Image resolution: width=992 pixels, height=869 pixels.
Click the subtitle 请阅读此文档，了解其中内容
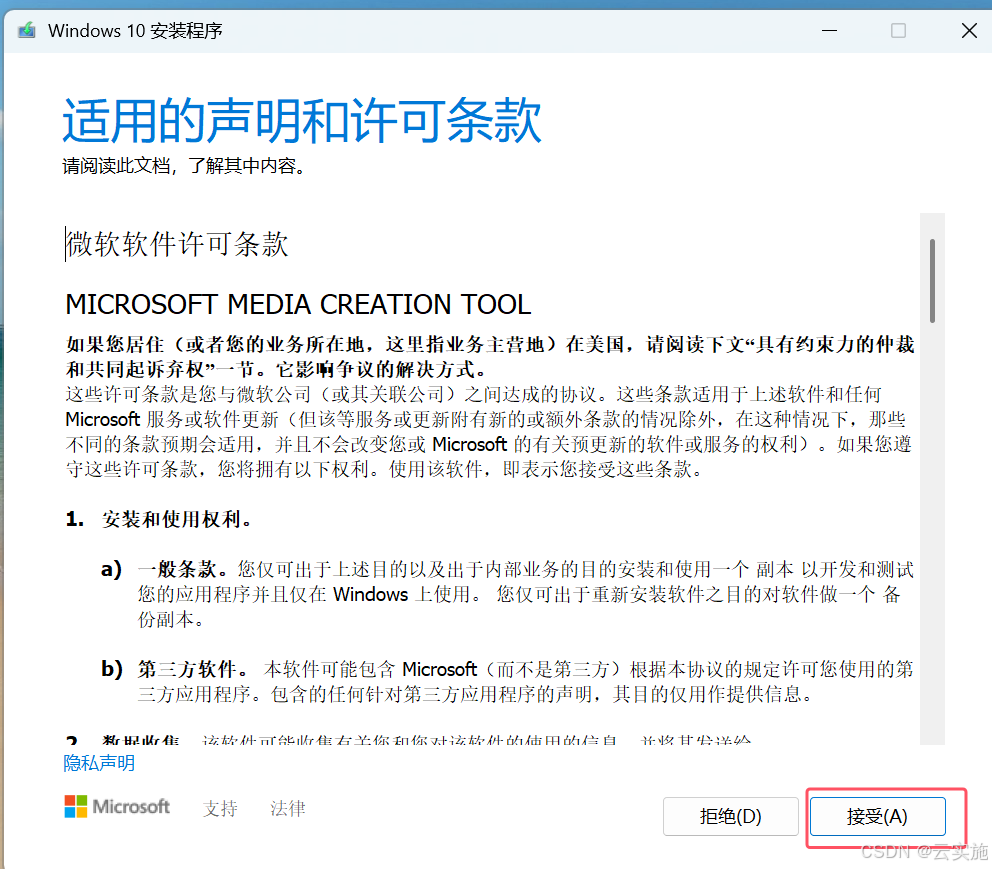pyautogui.click(x=183, y=166)
